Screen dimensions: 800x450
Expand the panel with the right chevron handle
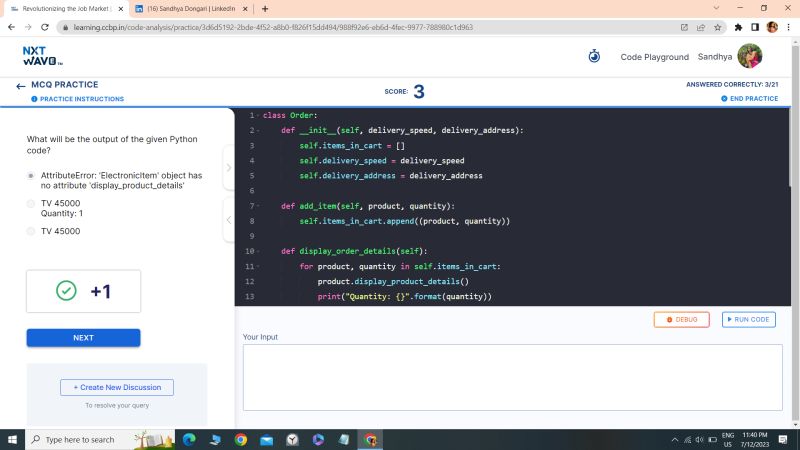228,167
